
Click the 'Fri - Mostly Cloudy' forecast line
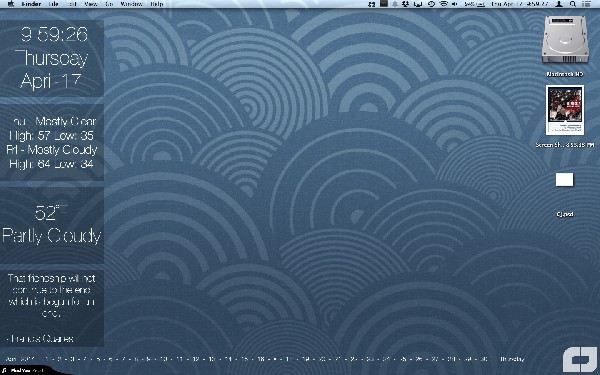coord(52,150)
